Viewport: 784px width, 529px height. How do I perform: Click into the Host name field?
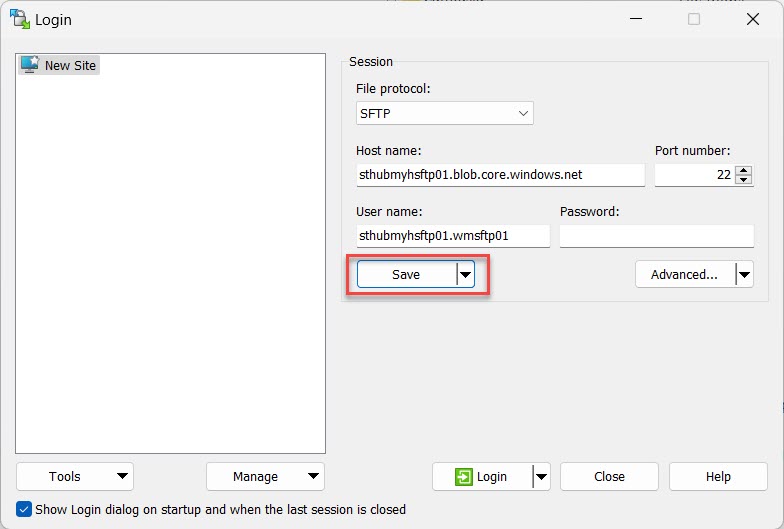point(500,175)
